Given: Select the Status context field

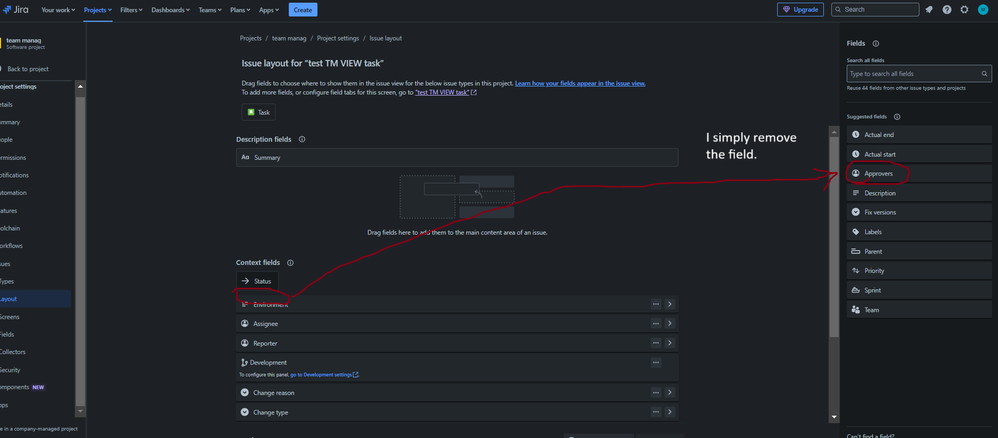Looking at the screenshot, I should (x=257, y=281).
